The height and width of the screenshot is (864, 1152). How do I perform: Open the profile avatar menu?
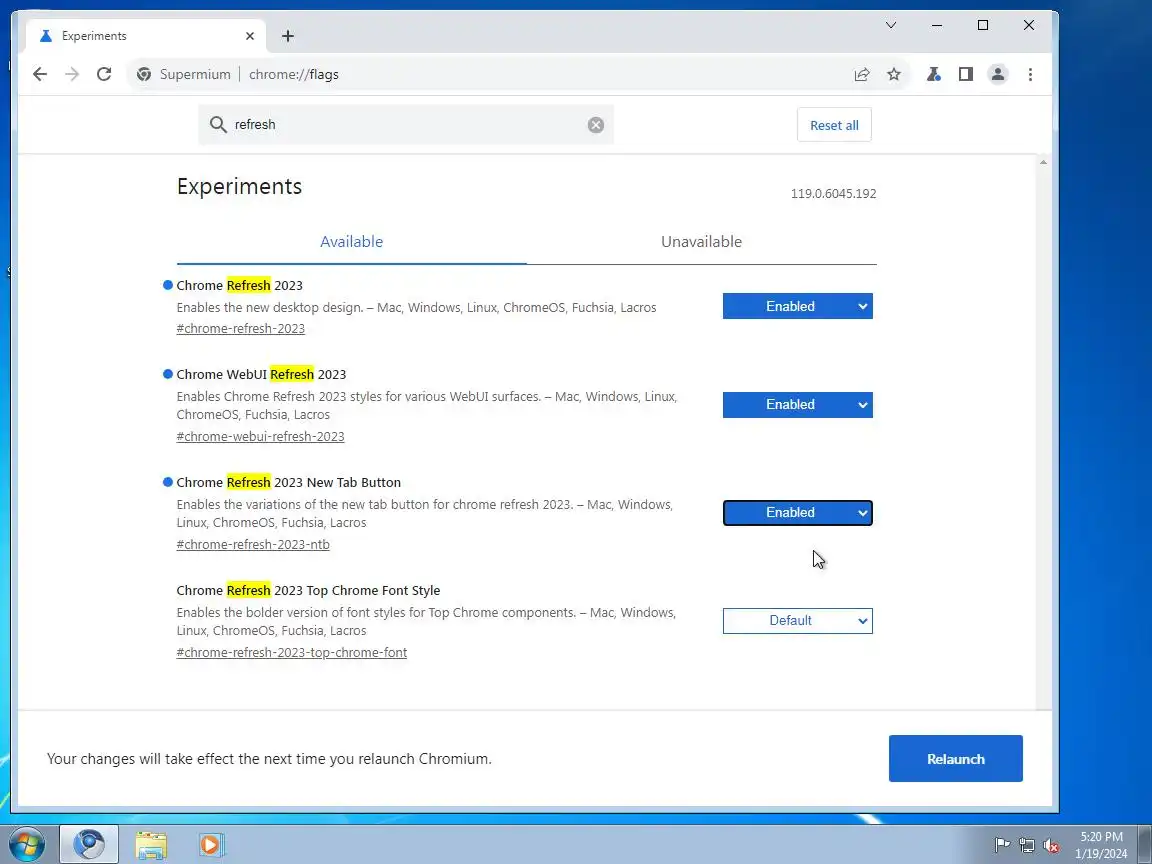click(998, 74)
